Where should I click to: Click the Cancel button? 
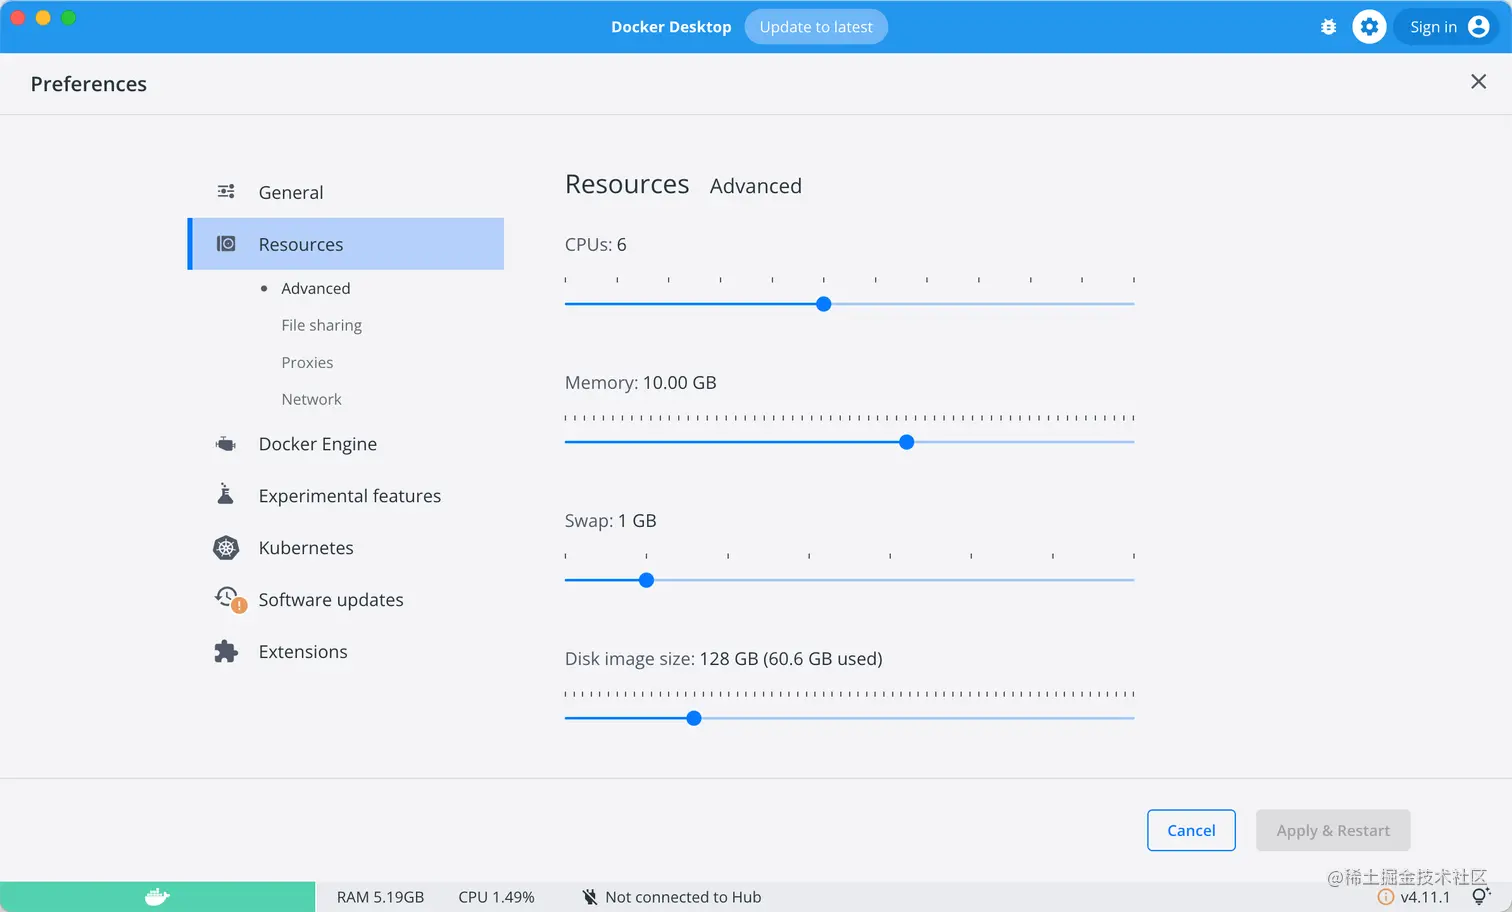click(x=1191, y=830)
